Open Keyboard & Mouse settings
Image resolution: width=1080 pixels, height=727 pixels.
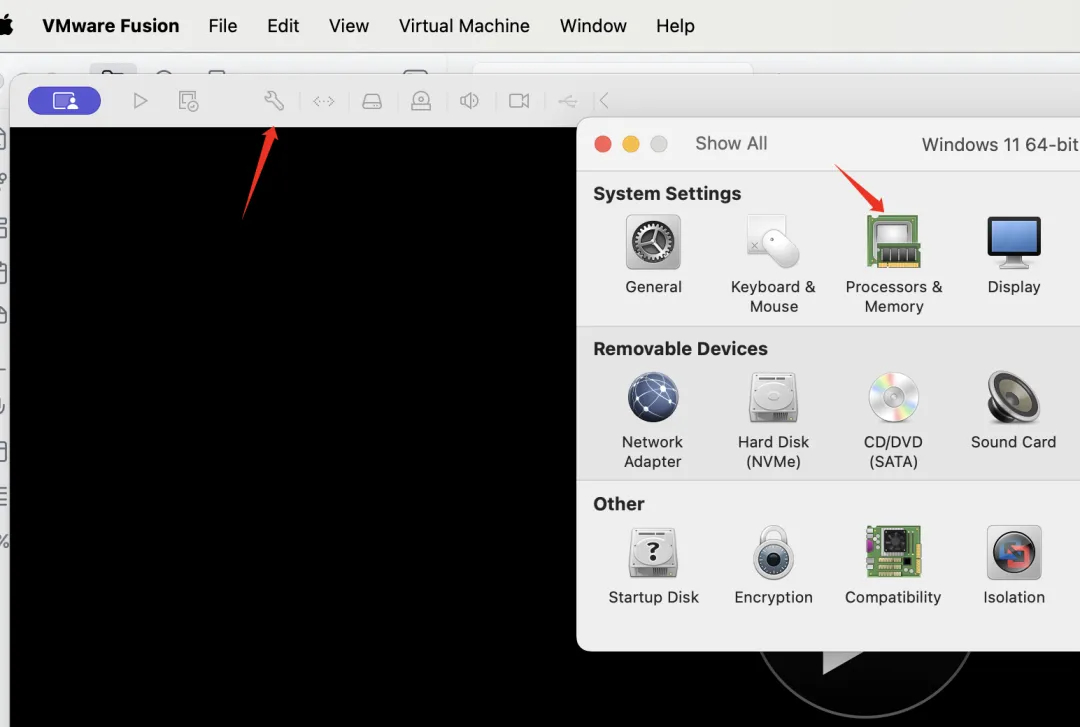coord(773,265)
